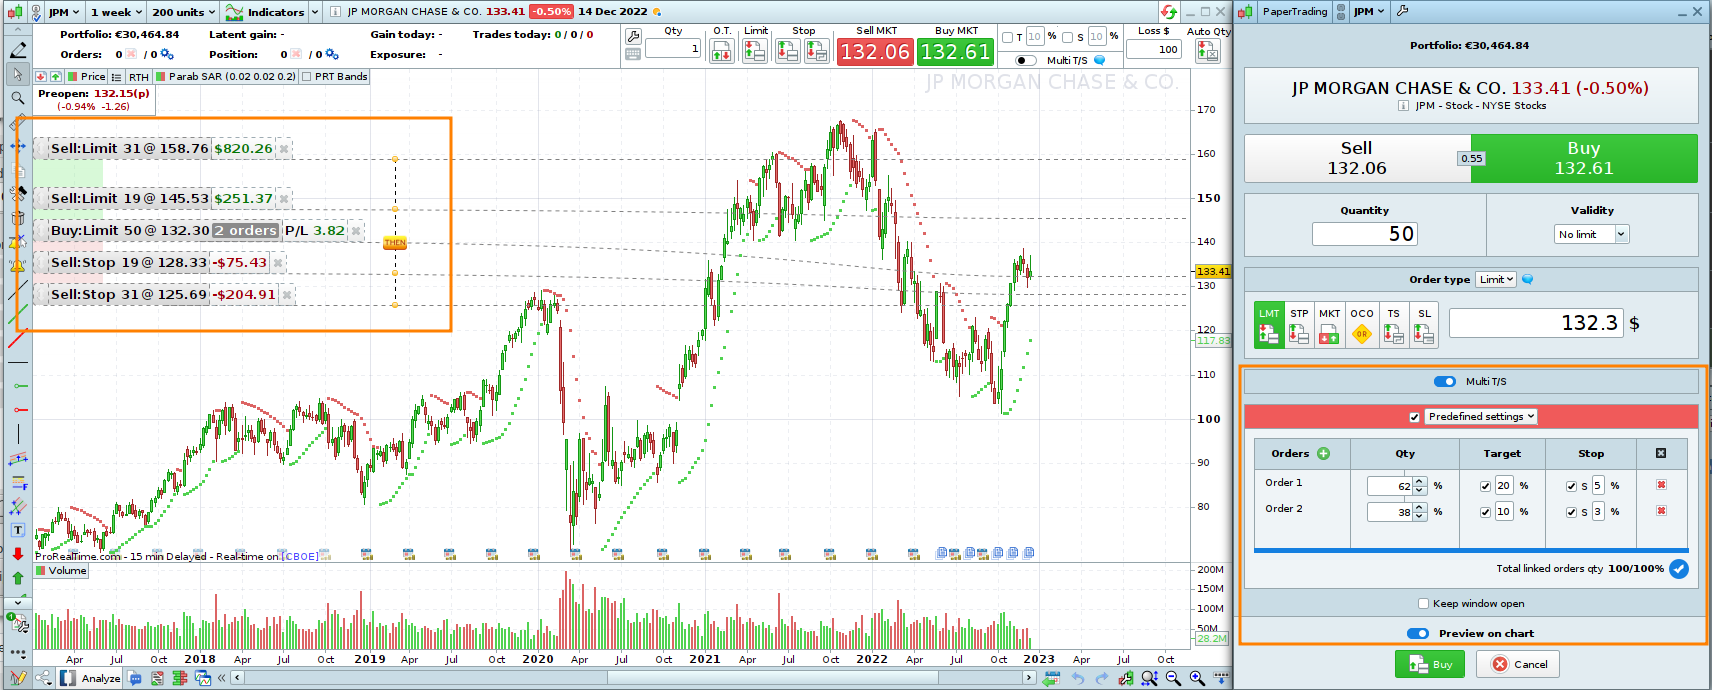1712x690 pixels.
Task: Click the green Buy 132.61 panel button
Action: [x=1584, y=158]
